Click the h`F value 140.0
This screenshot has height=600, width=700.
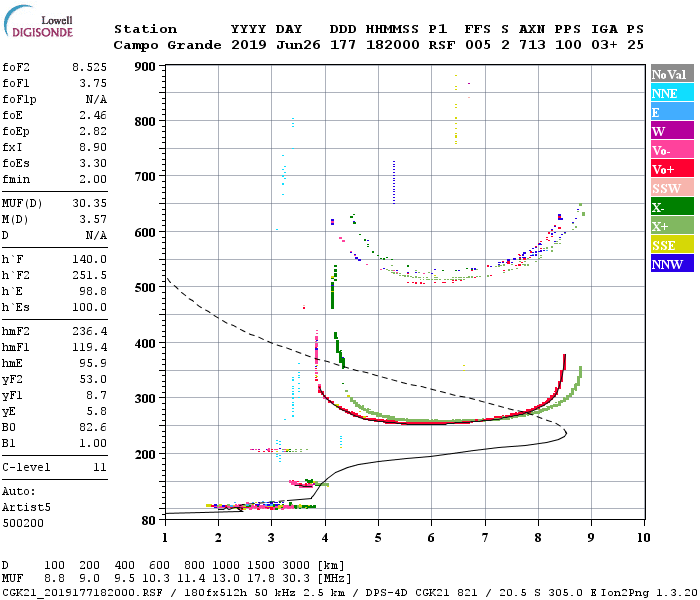89,259
